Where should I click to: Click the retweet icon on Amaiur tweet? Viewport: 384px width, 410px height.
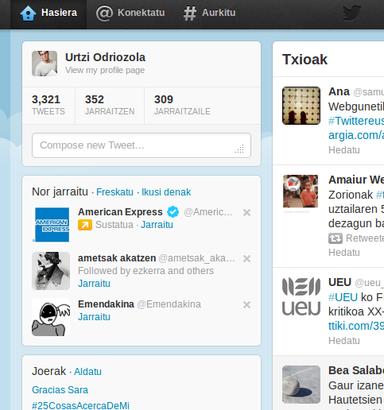coord(335,238)
